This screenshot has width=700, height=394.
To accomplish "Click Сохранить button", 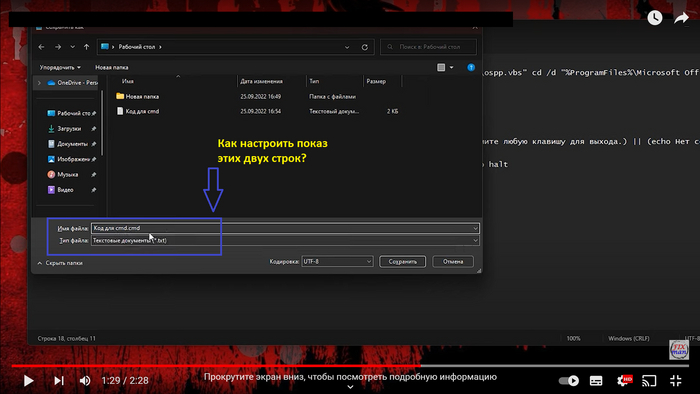I will click(402, 261).
